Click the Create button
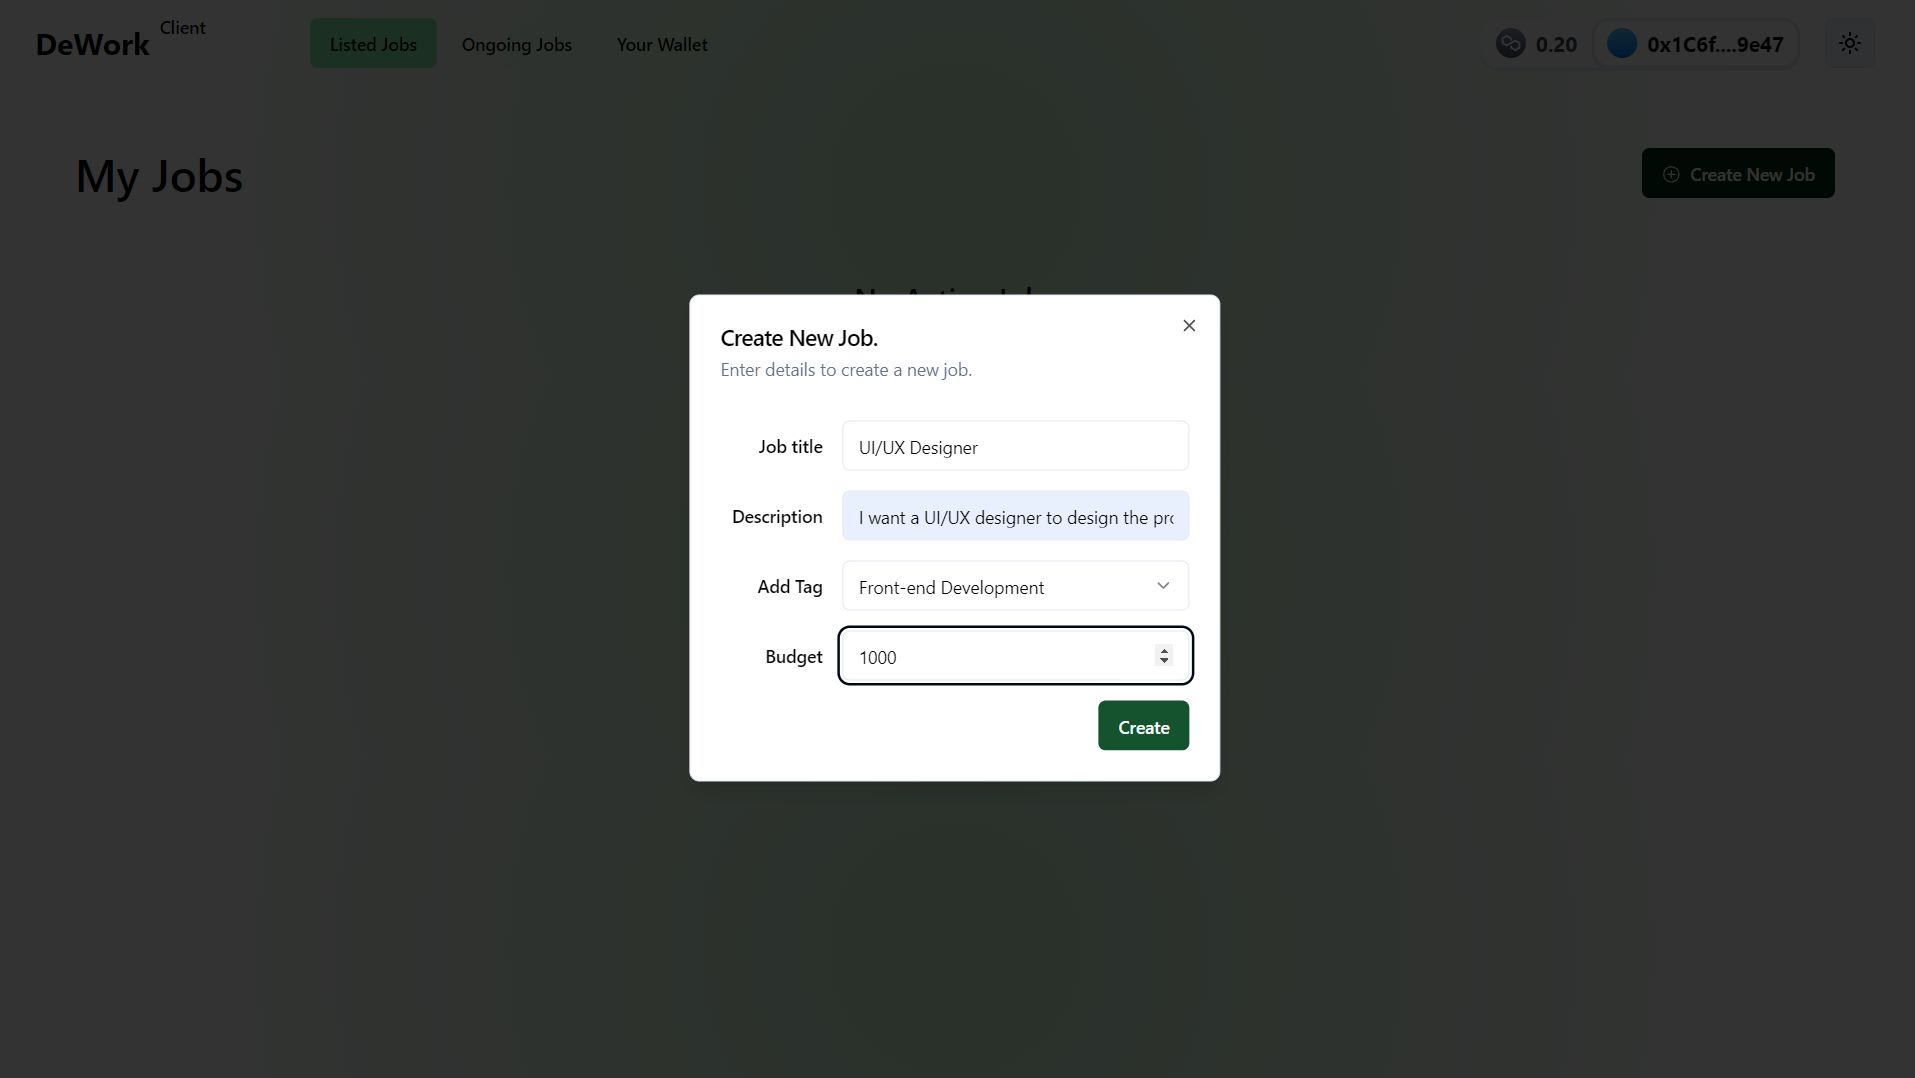The height and width of the screenshot is (1078, 1915). [x=1143, y=726]
